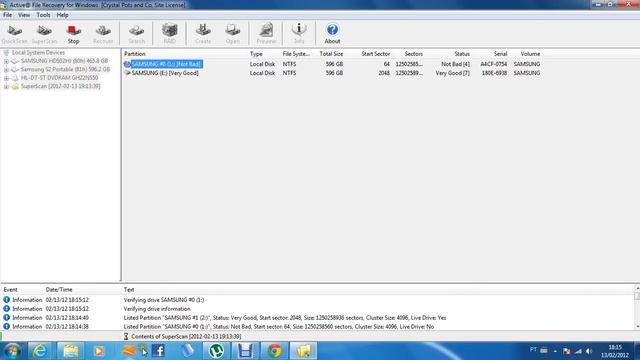640x360 pixels.
Task: Sort by the Sectors column header
Action: point(413,54)
